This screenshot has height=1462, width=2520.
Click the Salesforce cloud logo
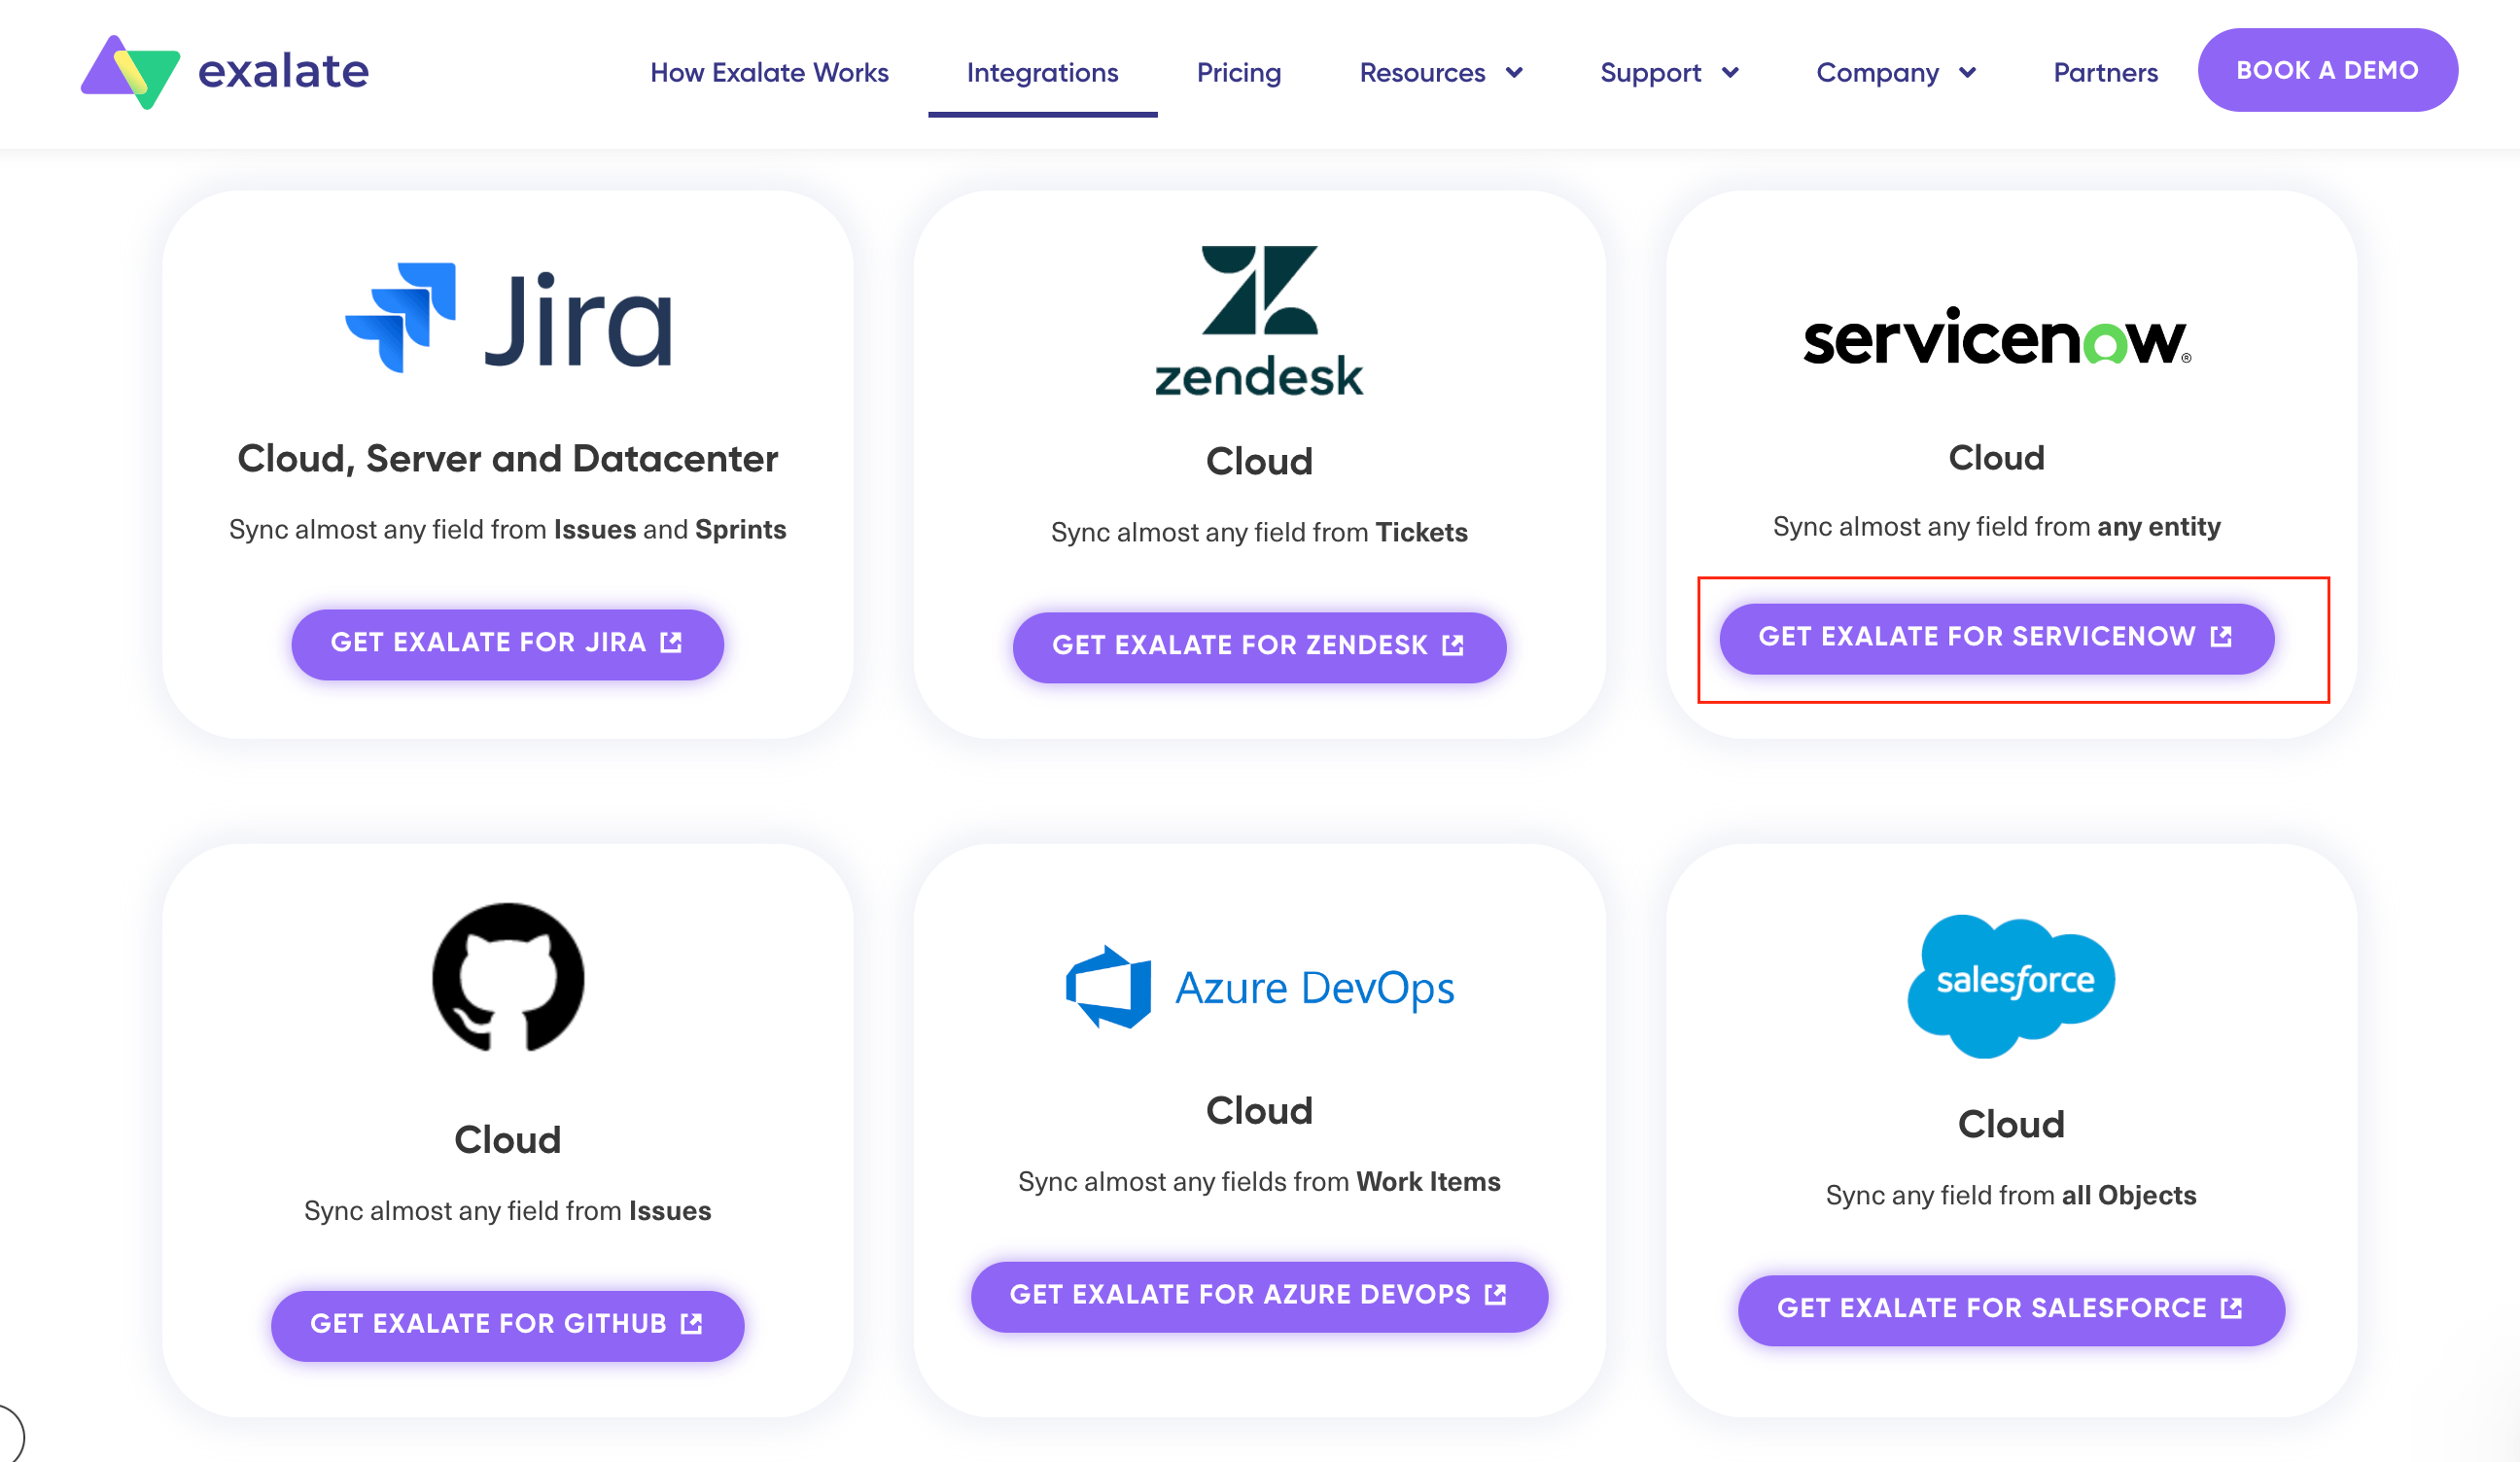click(2011, 985)
